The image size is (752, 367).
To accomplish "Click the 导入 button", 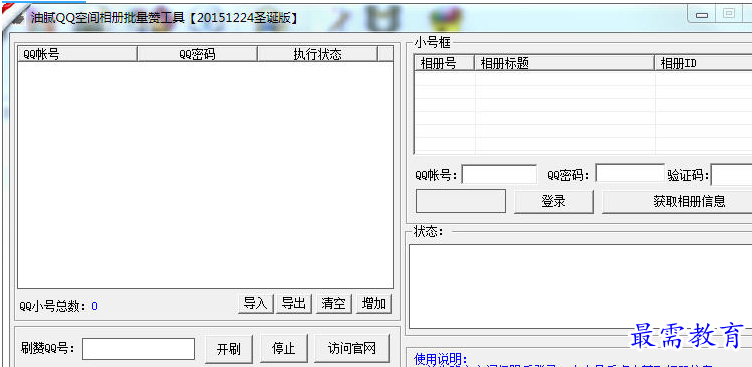I will [x=256, y=304].
